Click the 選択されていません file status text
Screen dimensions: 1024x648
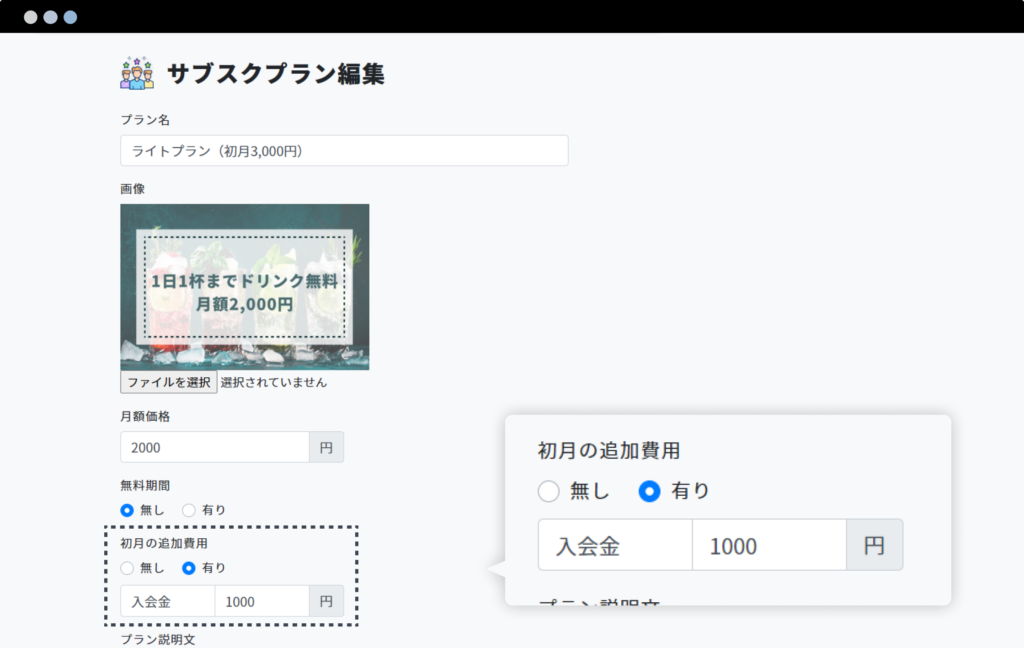(273, 382)
